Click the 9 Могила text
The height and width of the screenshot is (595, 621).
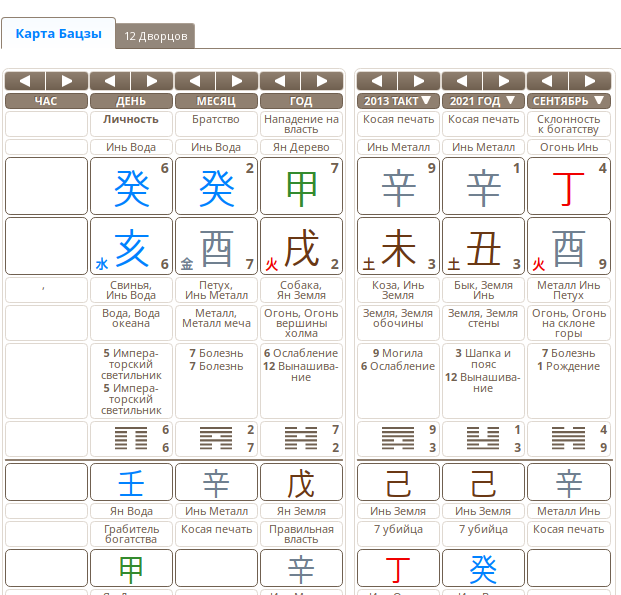click(x=398, y=353)
